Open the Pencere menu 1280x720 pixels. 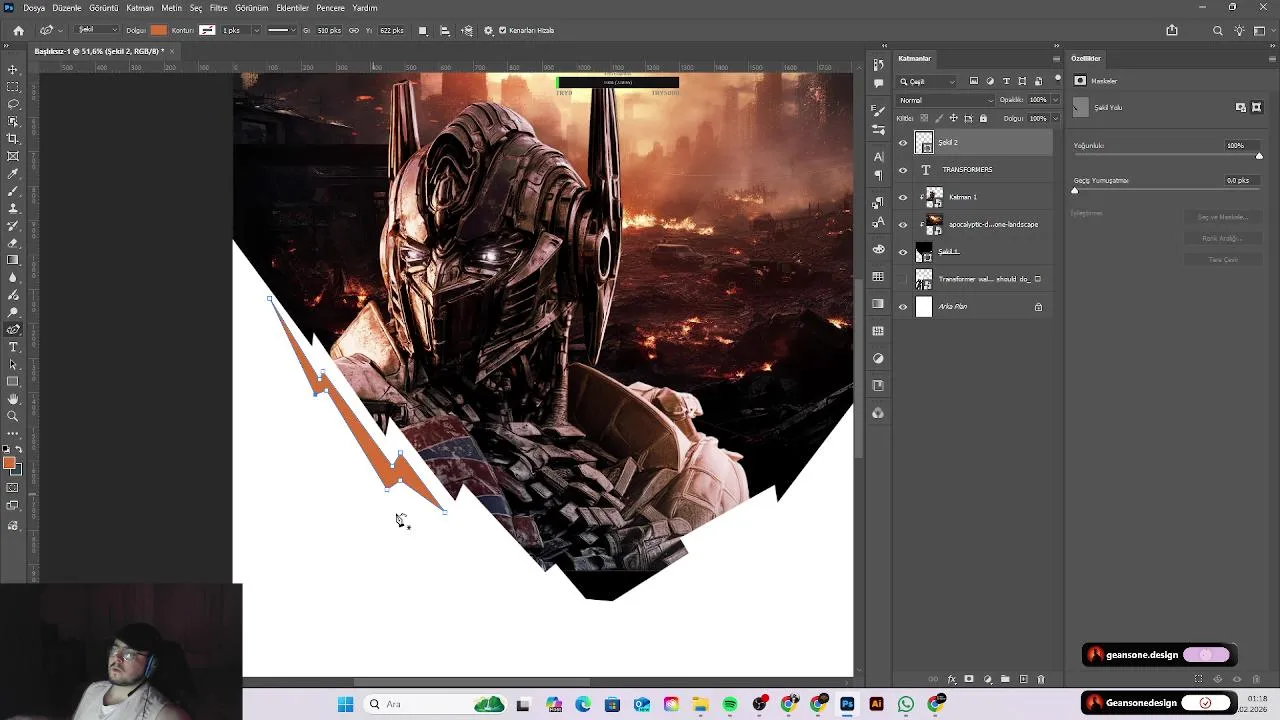tap(330, 8)
